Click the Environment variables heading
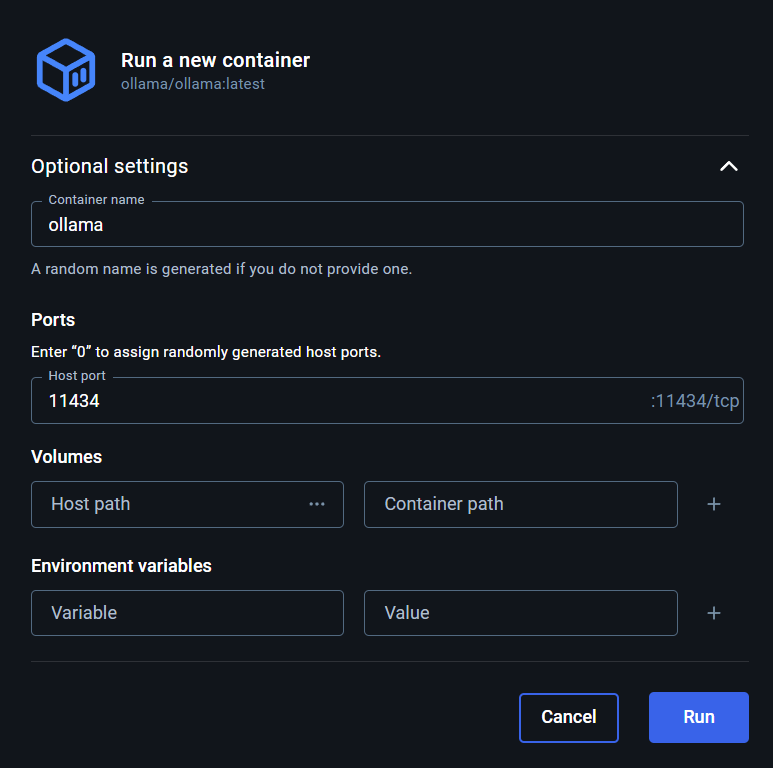 click(121, 566)
